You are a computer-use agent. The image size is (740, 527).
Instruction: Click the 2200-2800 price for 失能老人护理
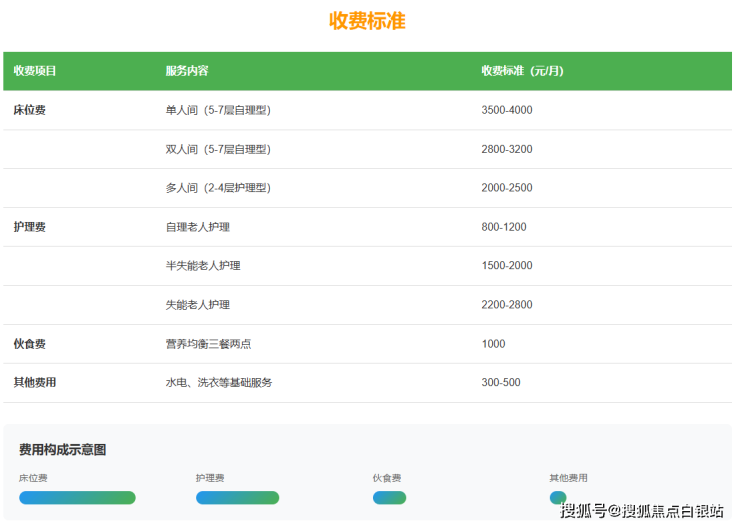coord(506,305)
